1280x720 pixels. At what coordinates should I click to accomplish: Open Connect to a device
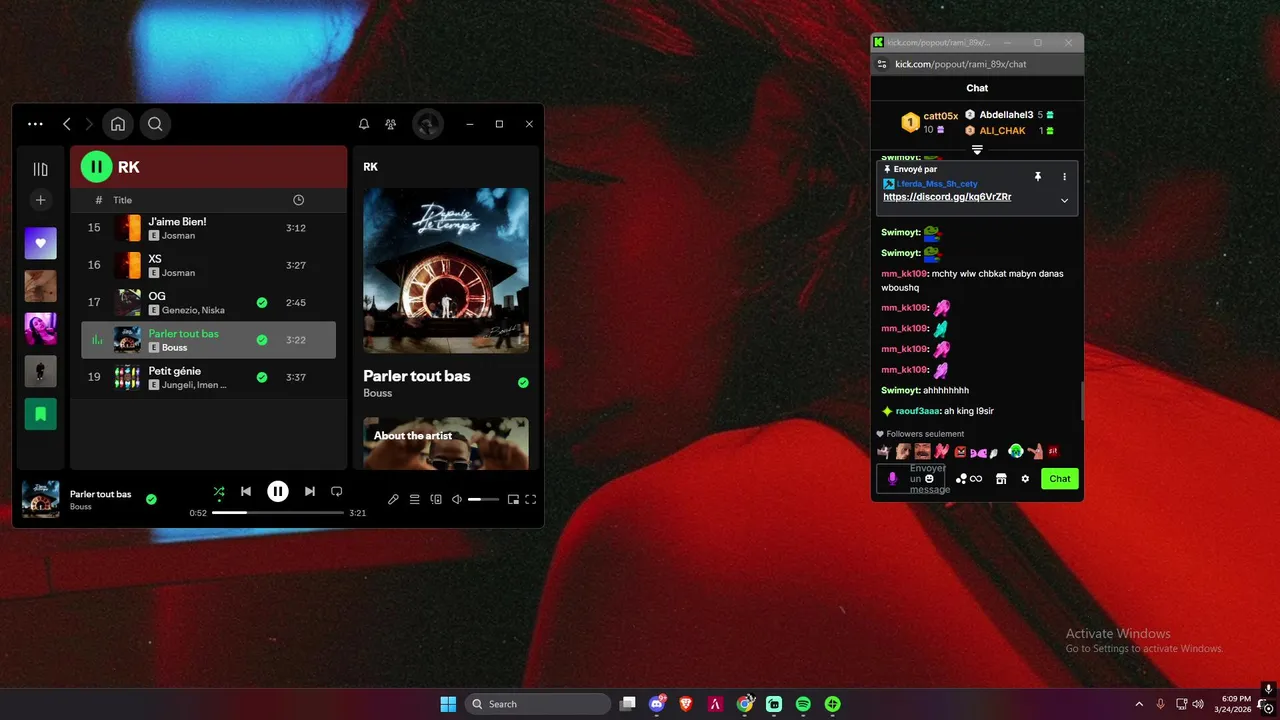coord(436,499)
